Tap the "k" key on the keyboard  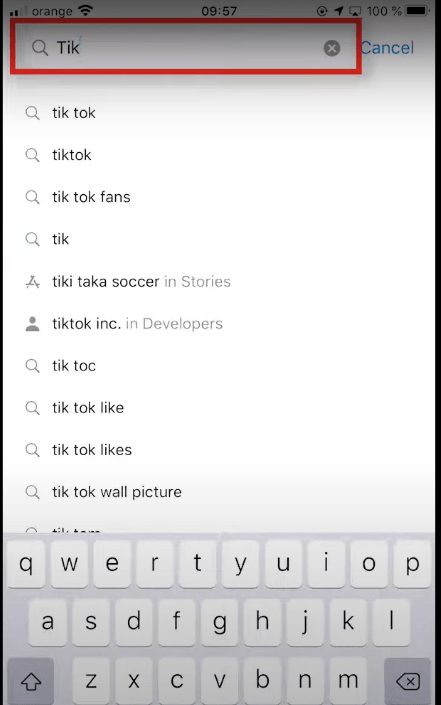coord(348,622)
